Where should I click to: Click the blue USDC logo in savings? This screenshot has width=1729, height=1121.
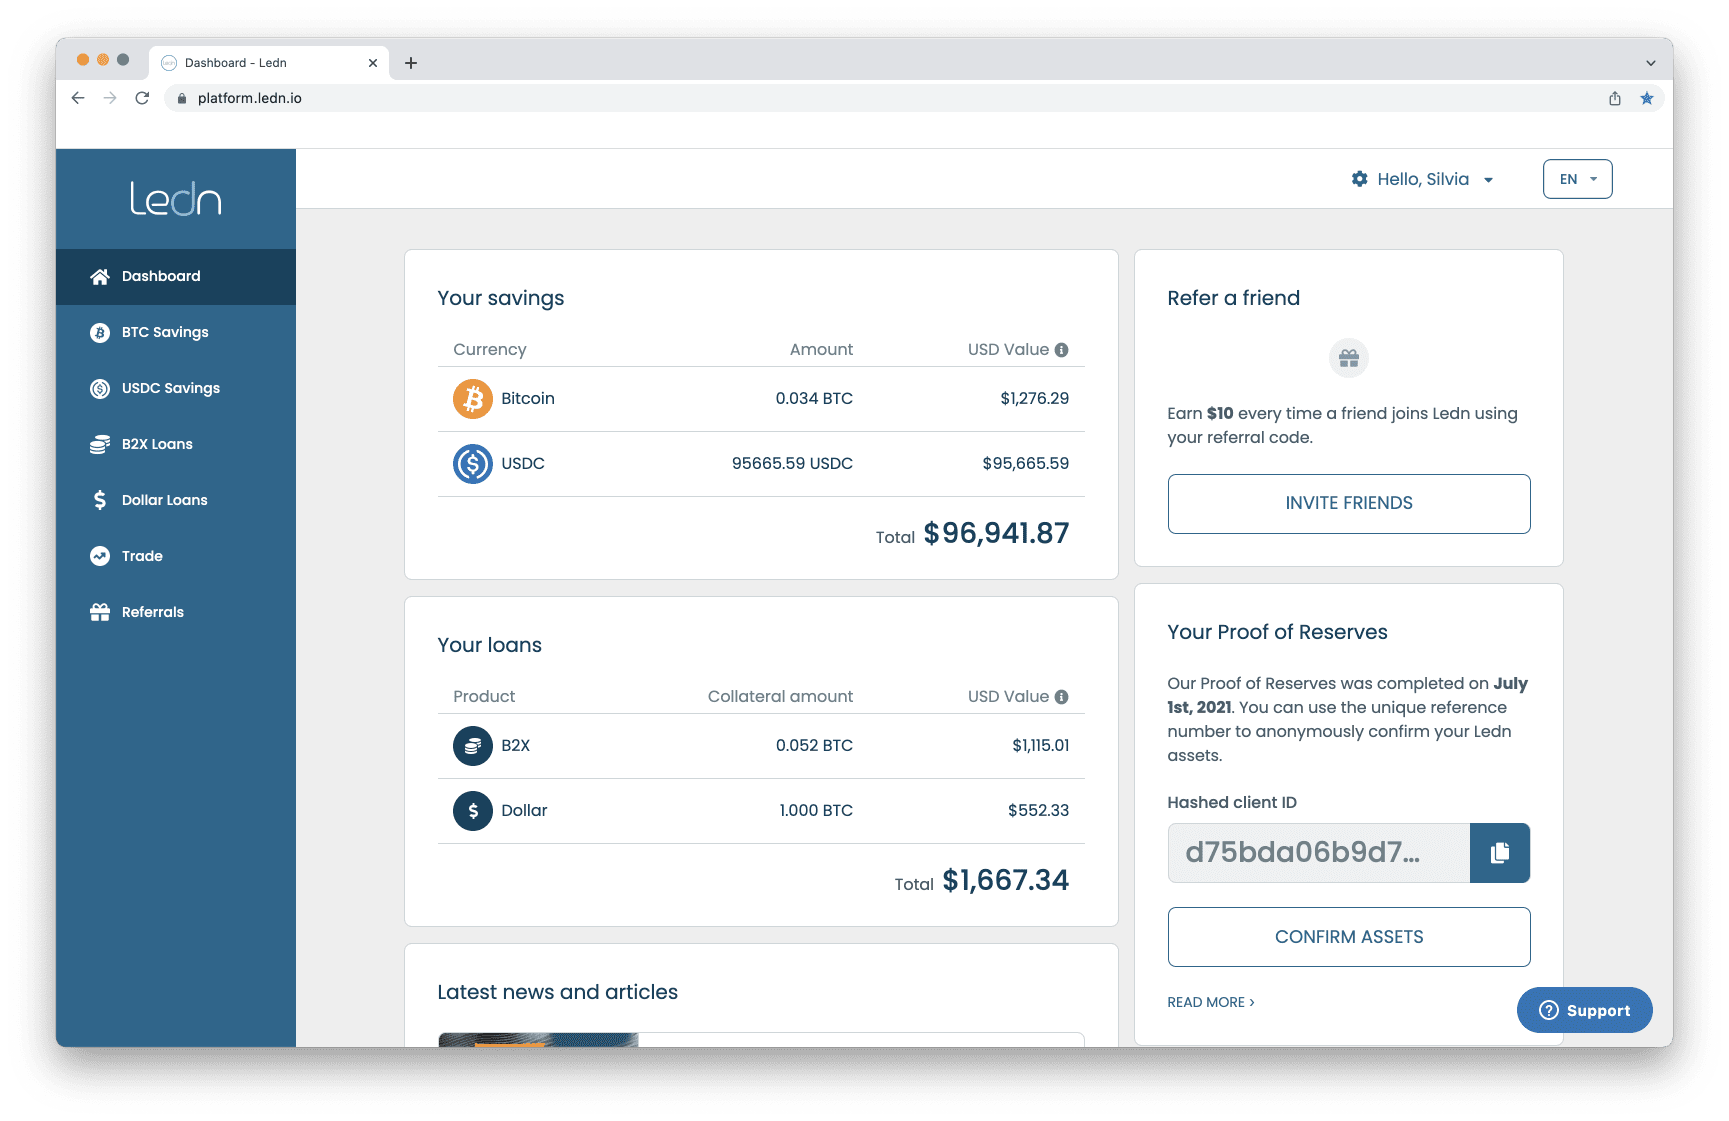point(473,464)
